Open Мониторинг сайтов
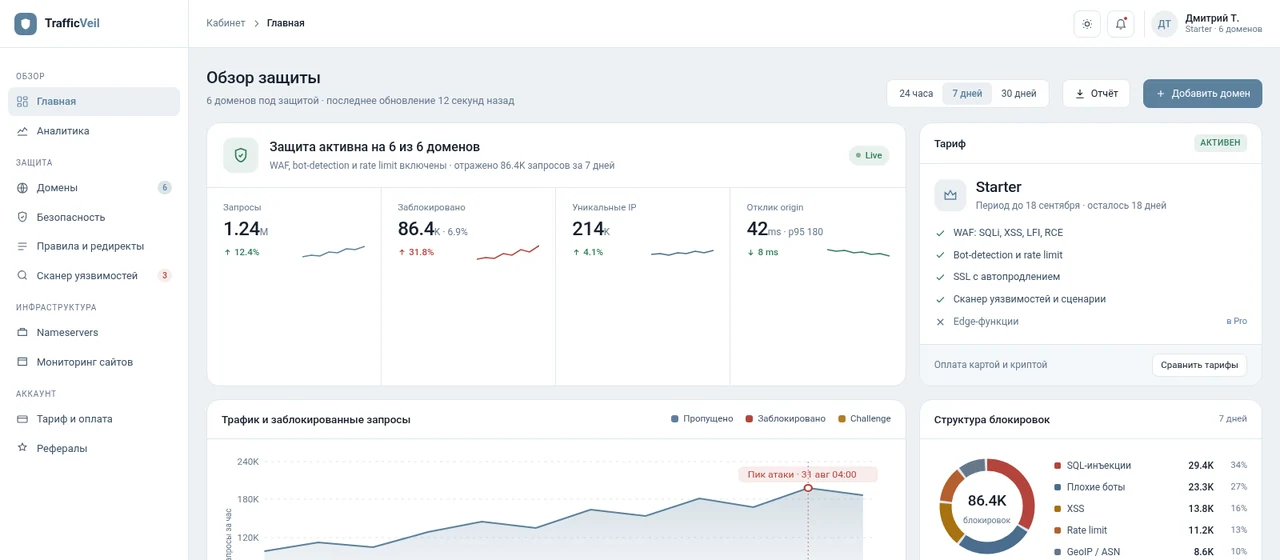Screen dimensions: 1280x560 [94, 362]
